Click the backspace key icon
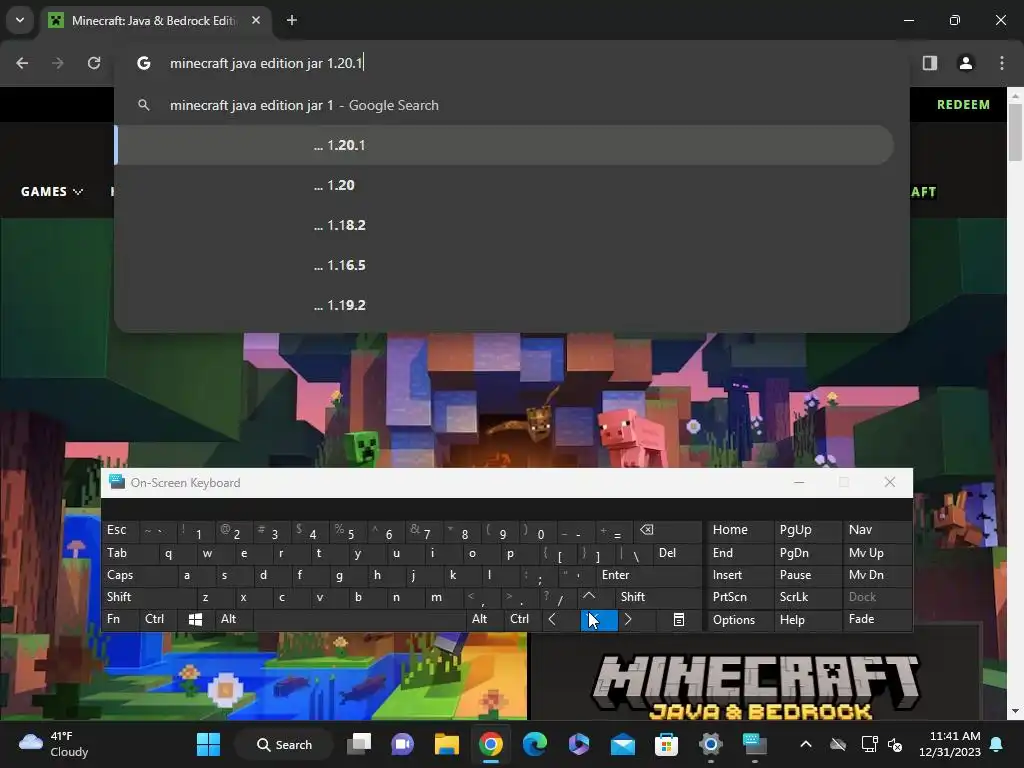Image resolution: width=1024 pixels, height=768 pixels. click(669, 530)
